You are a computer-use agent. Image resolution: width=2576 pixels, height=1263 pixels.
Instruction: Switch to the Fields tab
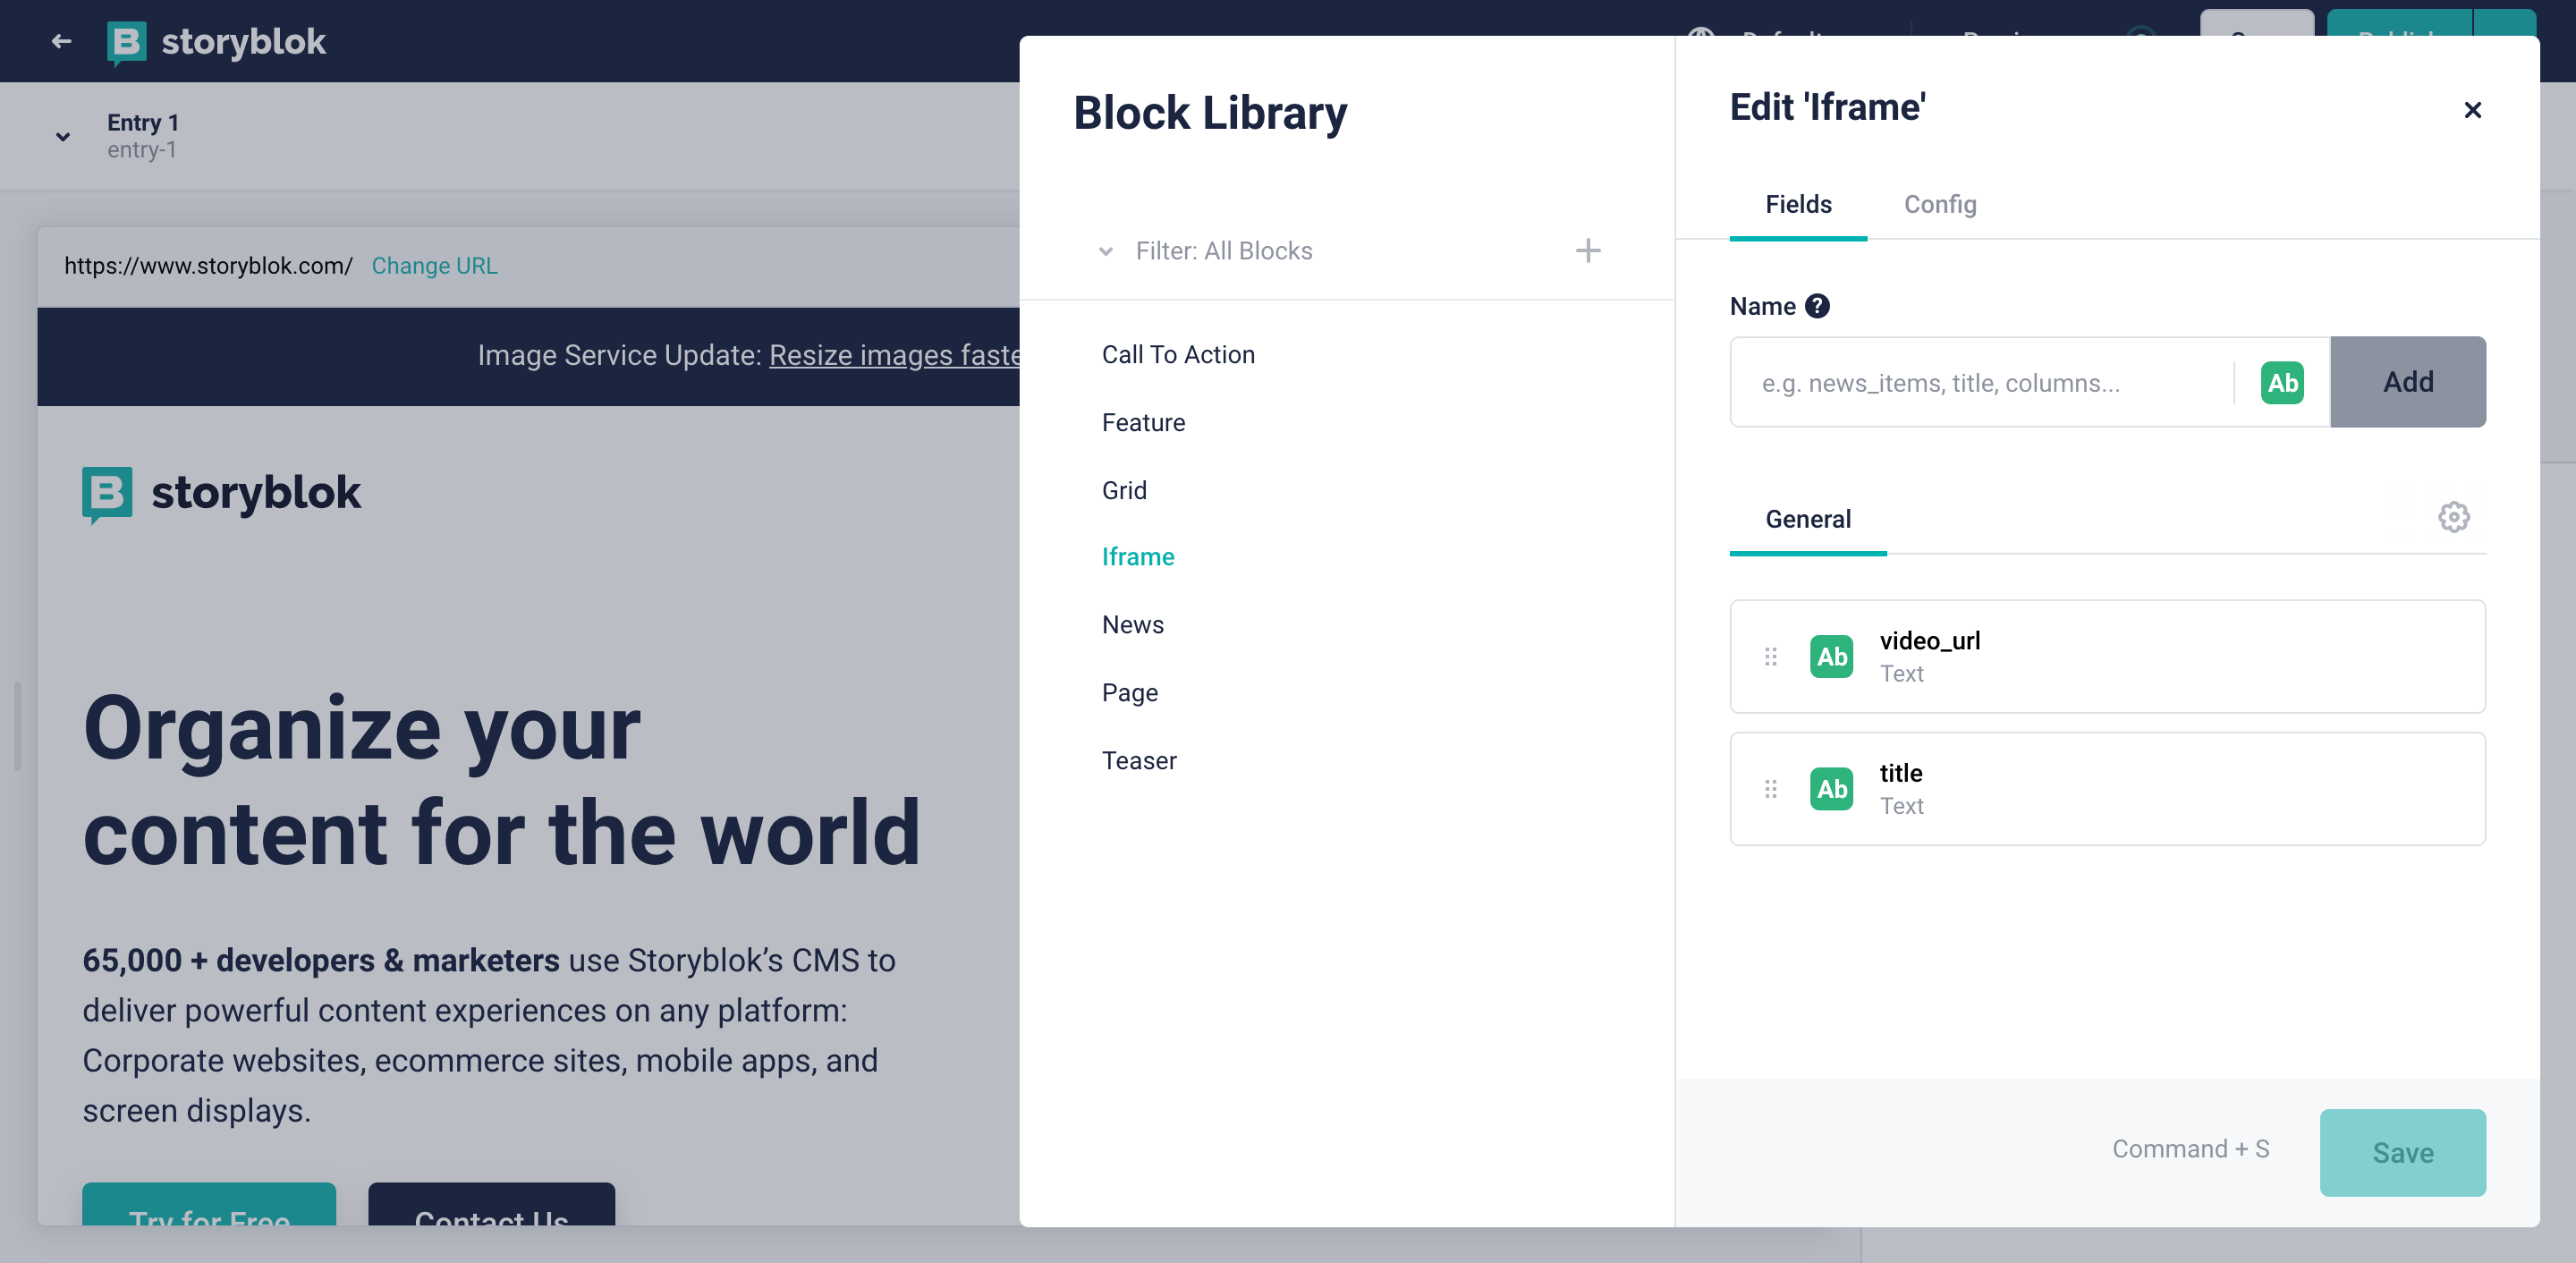pyautogui.click(x=1798, y=205)
